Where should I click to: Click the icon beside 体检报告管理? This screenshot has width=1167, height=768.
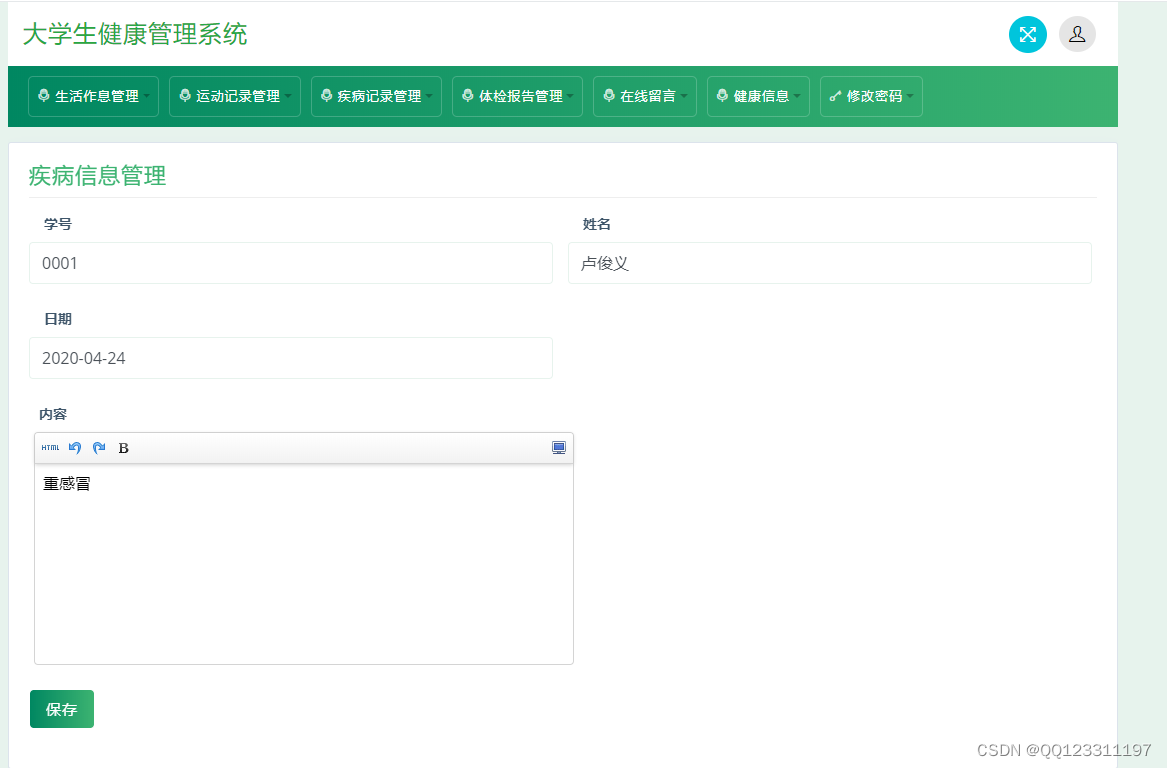coord(467,95)
